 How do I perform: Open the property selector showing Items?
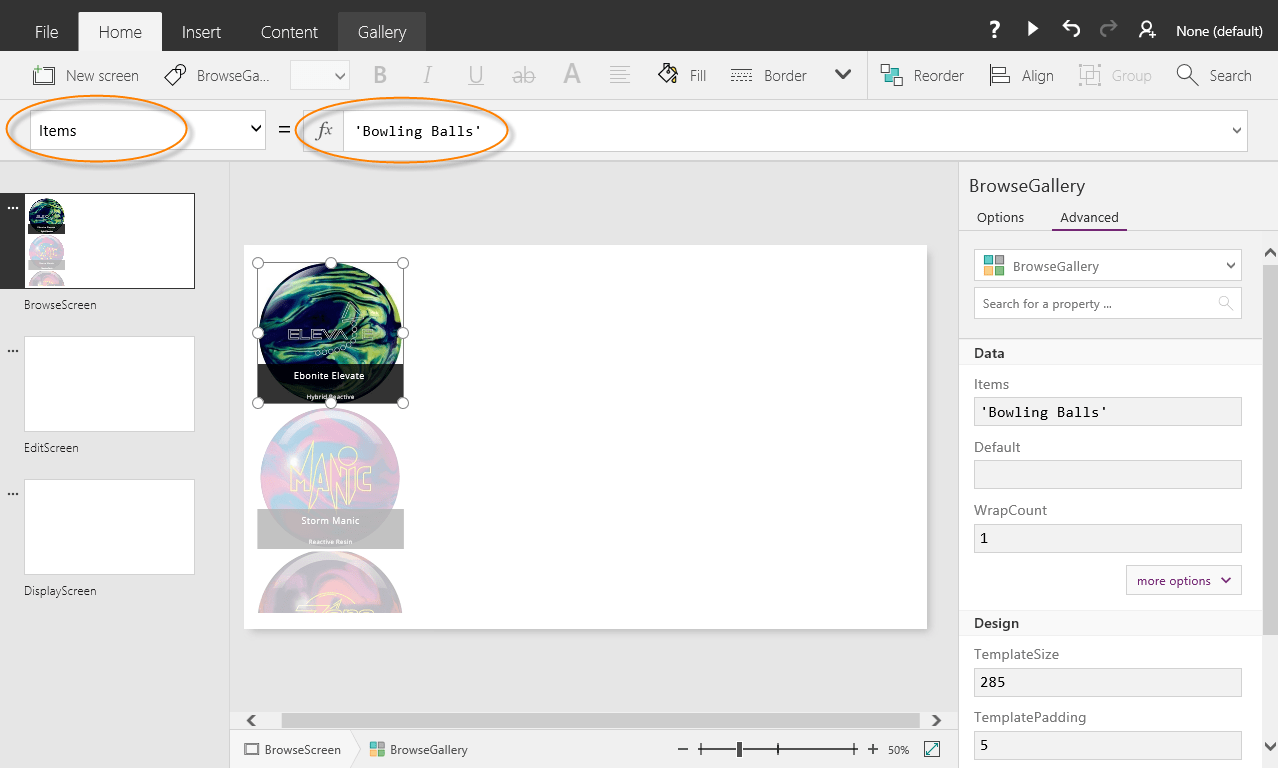click(145, 130)
